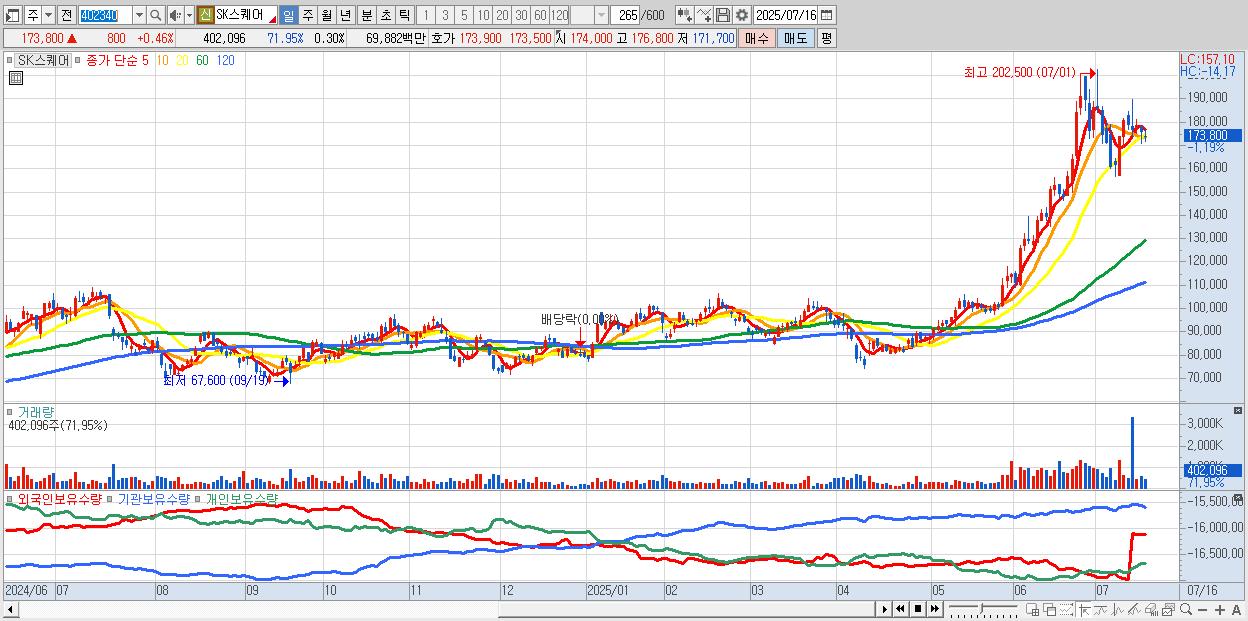Click the scrollbar left arrow at bottom
Image resolution: width=1248 pixels, height=621 pixels.
(10, 609)
